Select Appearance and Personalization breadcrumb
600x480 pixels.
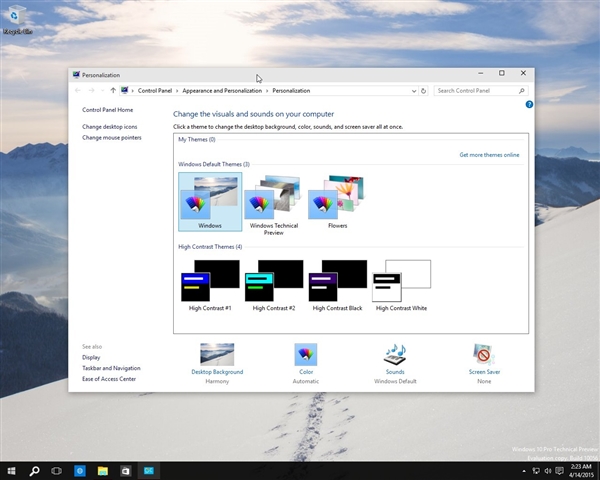222,90
